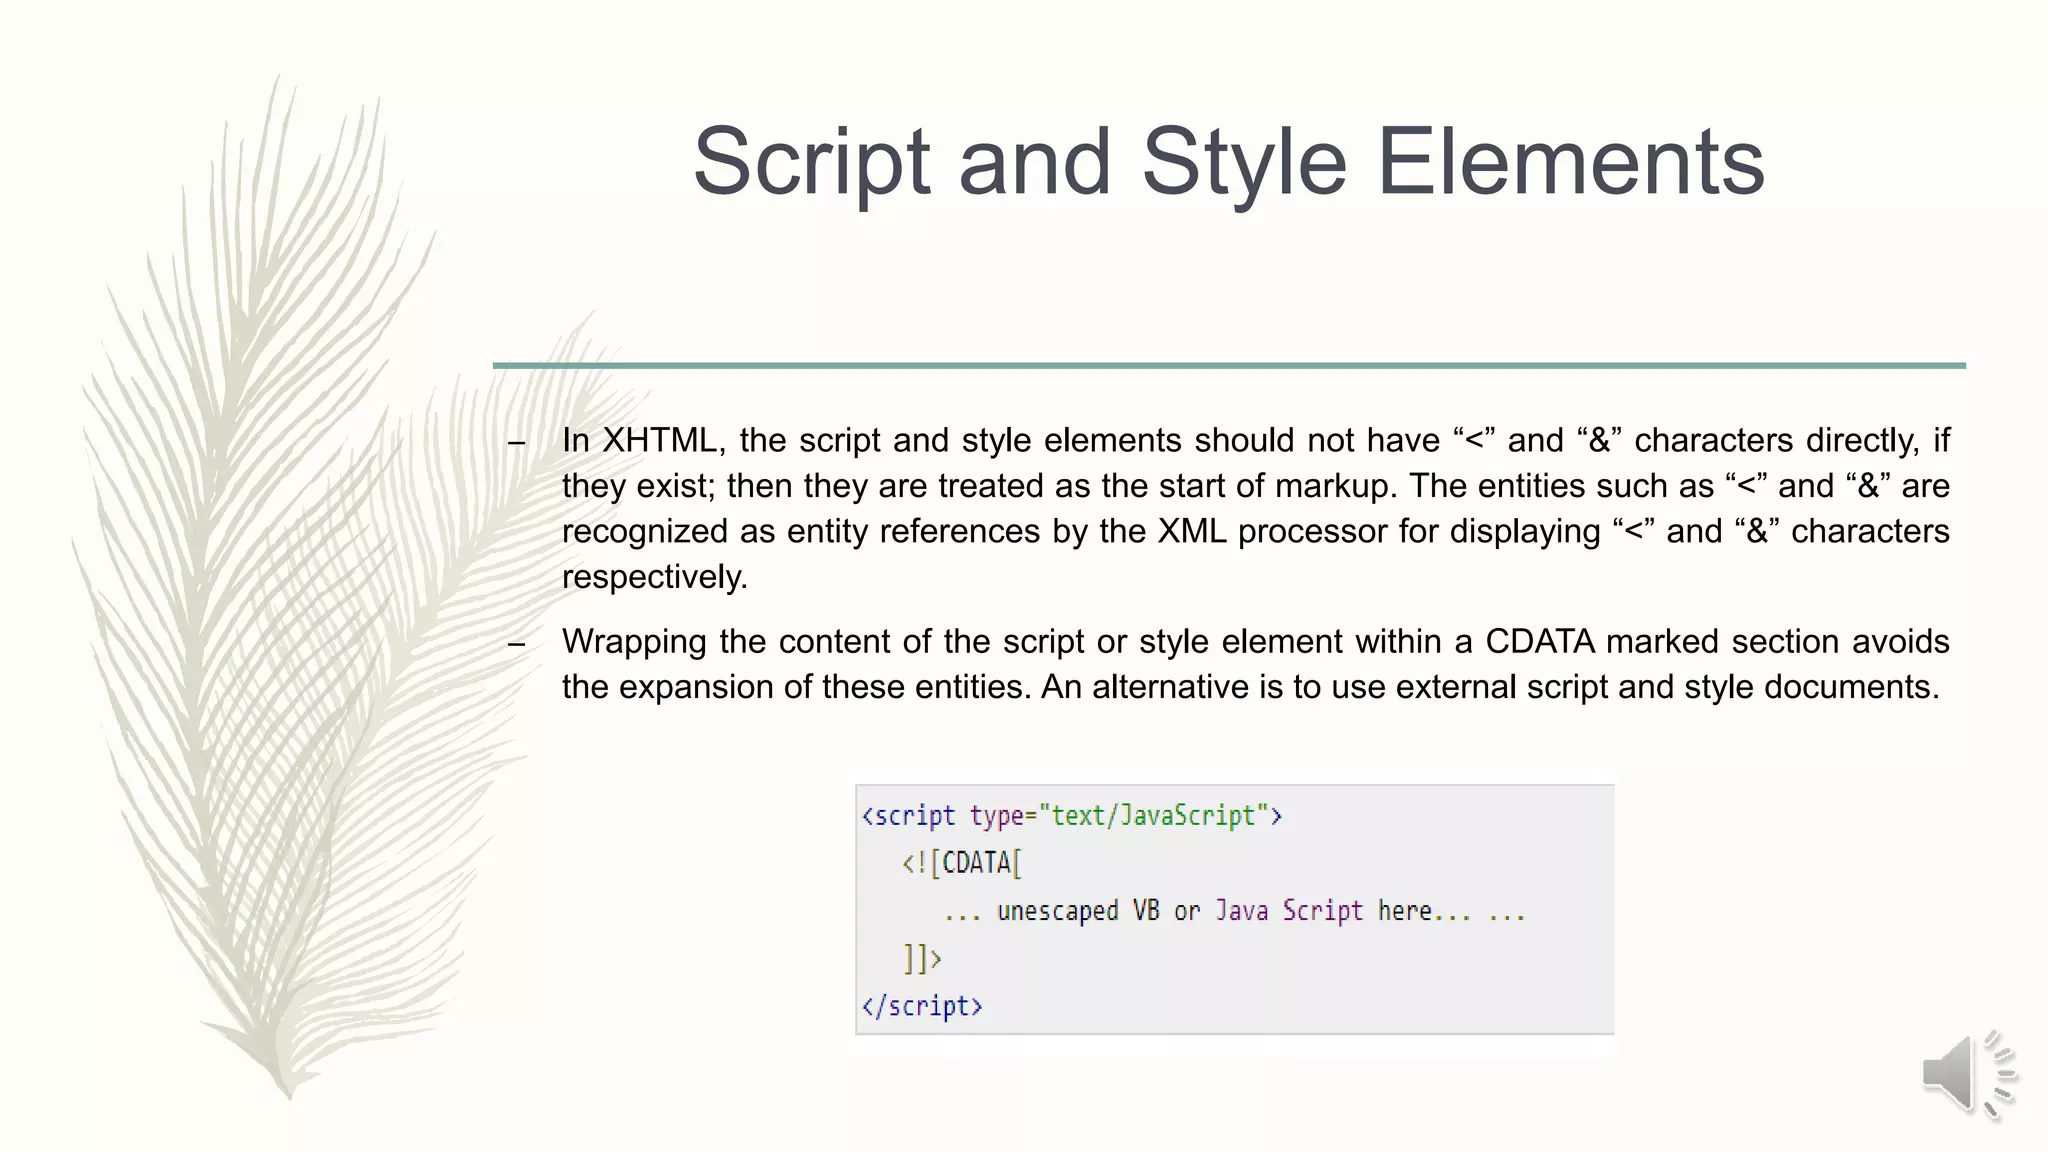Click the <![CDATA[ line in code
This screenshot has height=1152, width=2048.
point(961,863)
